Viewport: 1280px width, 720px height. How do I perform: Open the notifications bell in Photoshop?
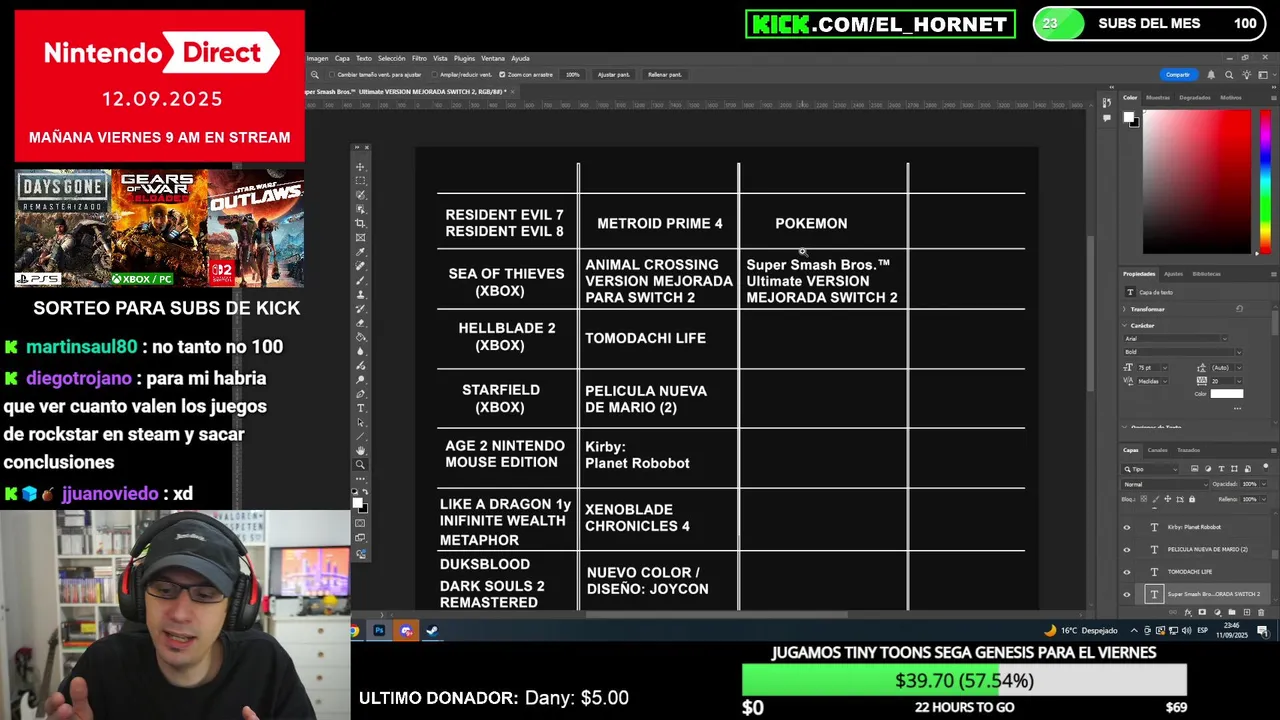click(1211, 75)
